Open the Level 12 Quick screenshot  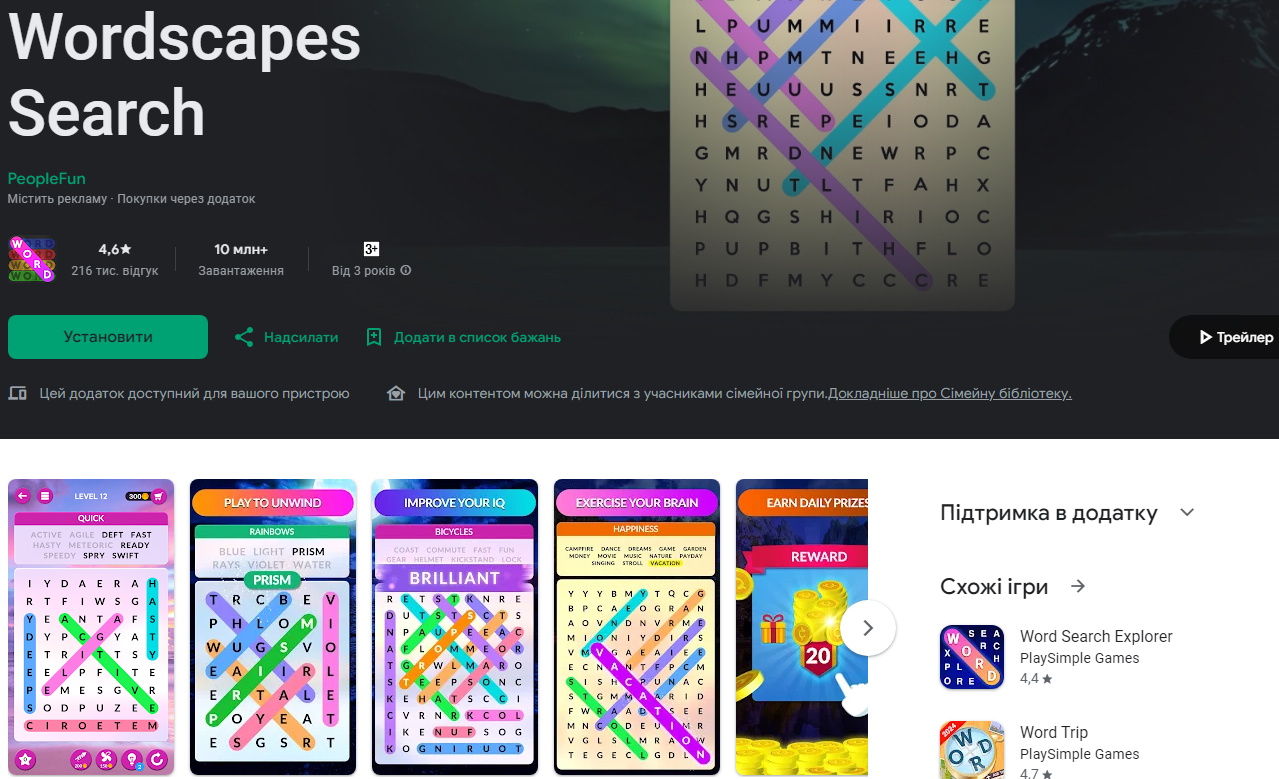pyautogui.click(x=91, y=627)
